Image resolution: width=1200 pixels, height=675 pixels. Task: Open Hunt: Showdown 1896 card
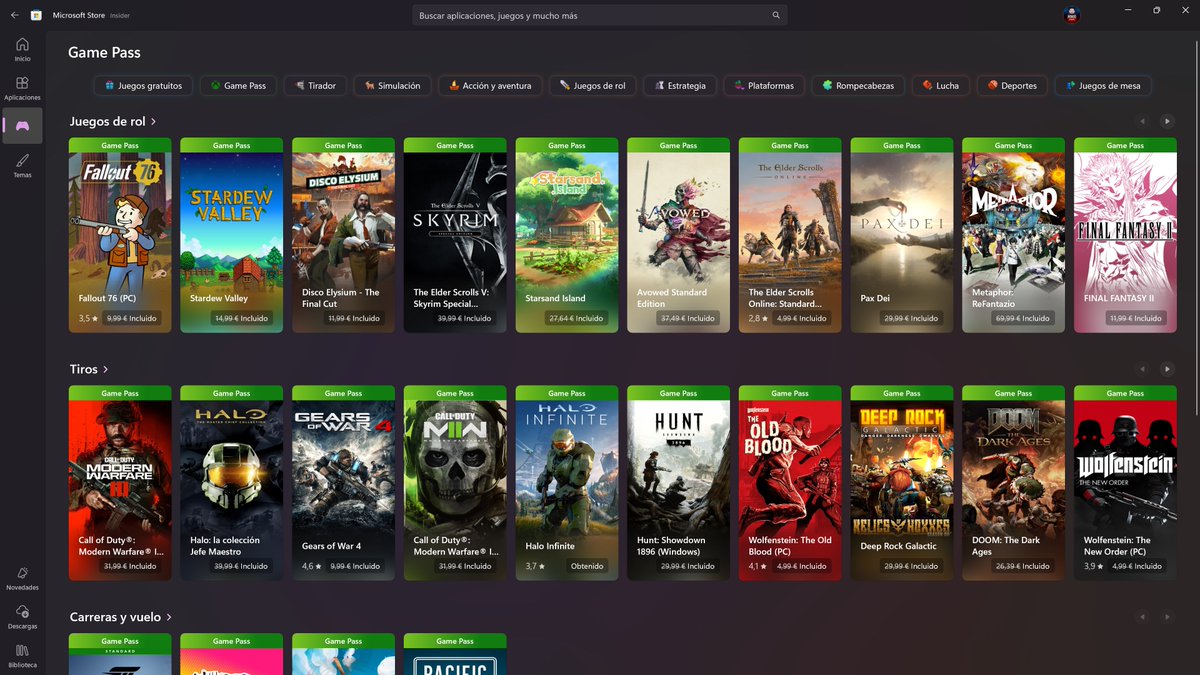point(678,484)
